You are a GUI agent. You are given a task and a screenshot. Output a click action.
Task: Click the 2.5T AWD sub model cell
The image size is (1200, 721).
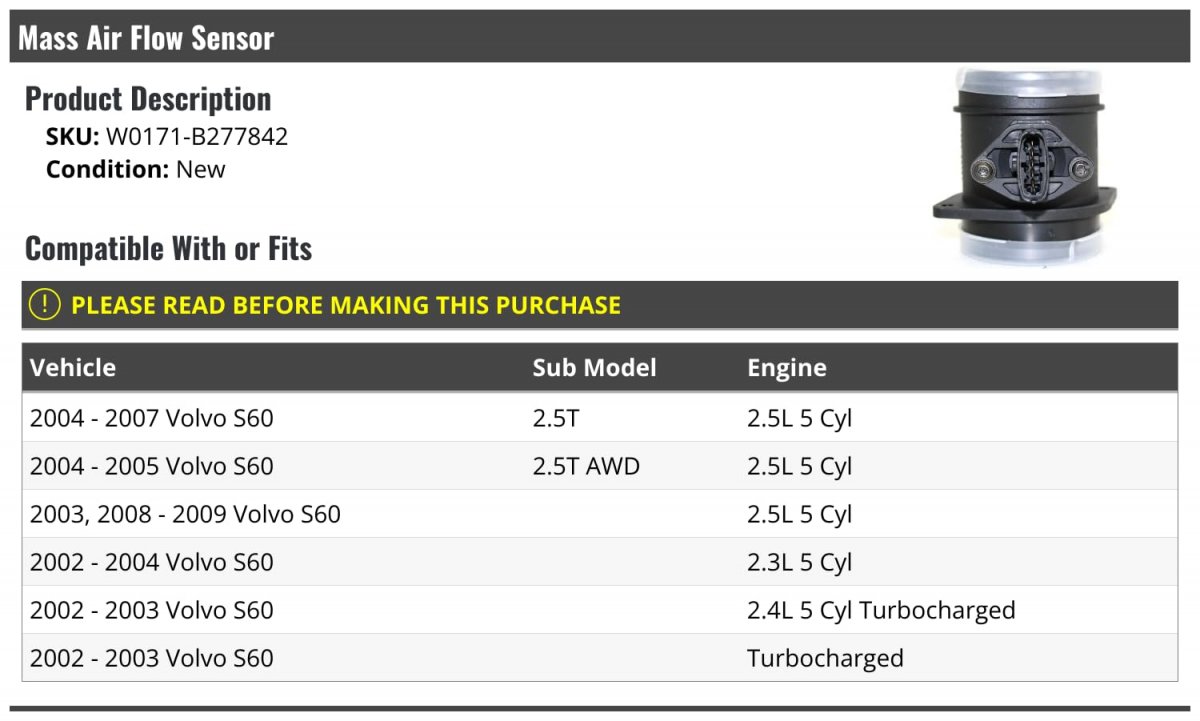[586, 466]
